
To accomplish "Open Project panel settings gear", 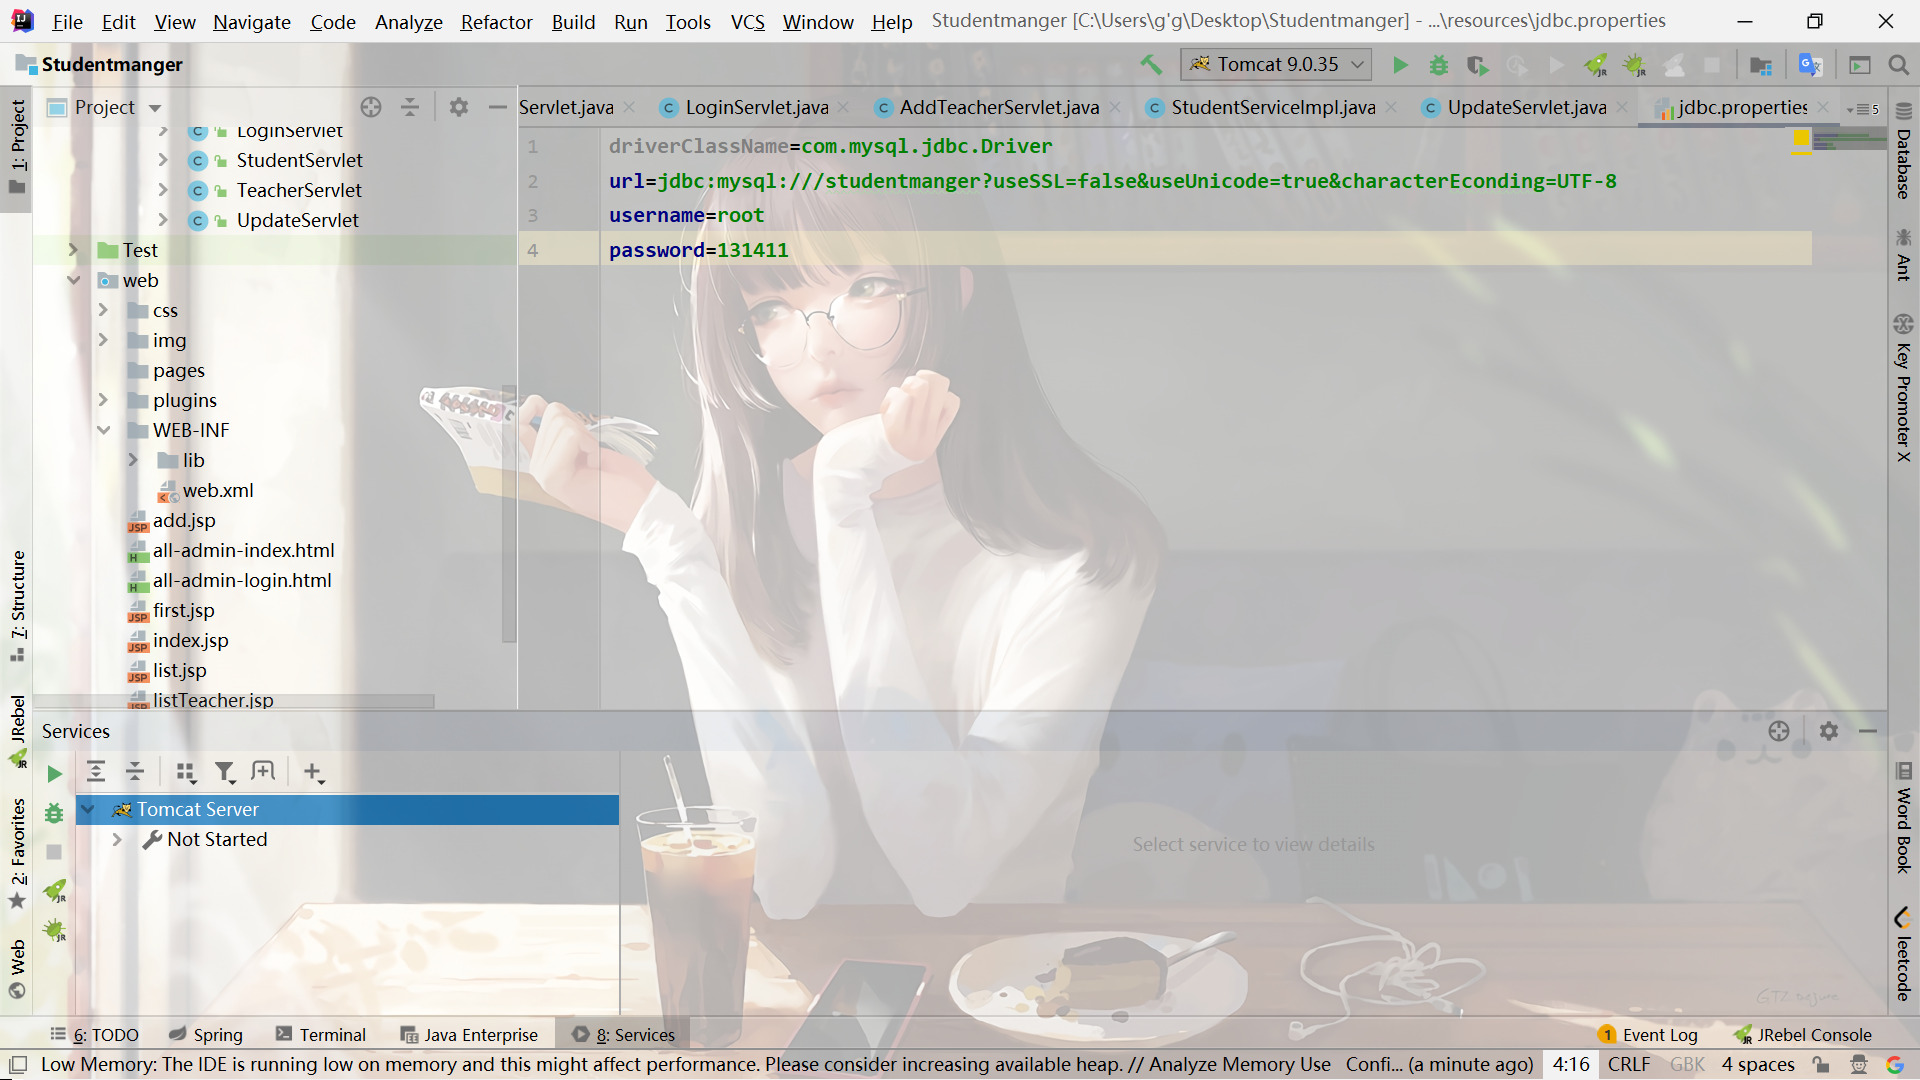I will point(458,107).
